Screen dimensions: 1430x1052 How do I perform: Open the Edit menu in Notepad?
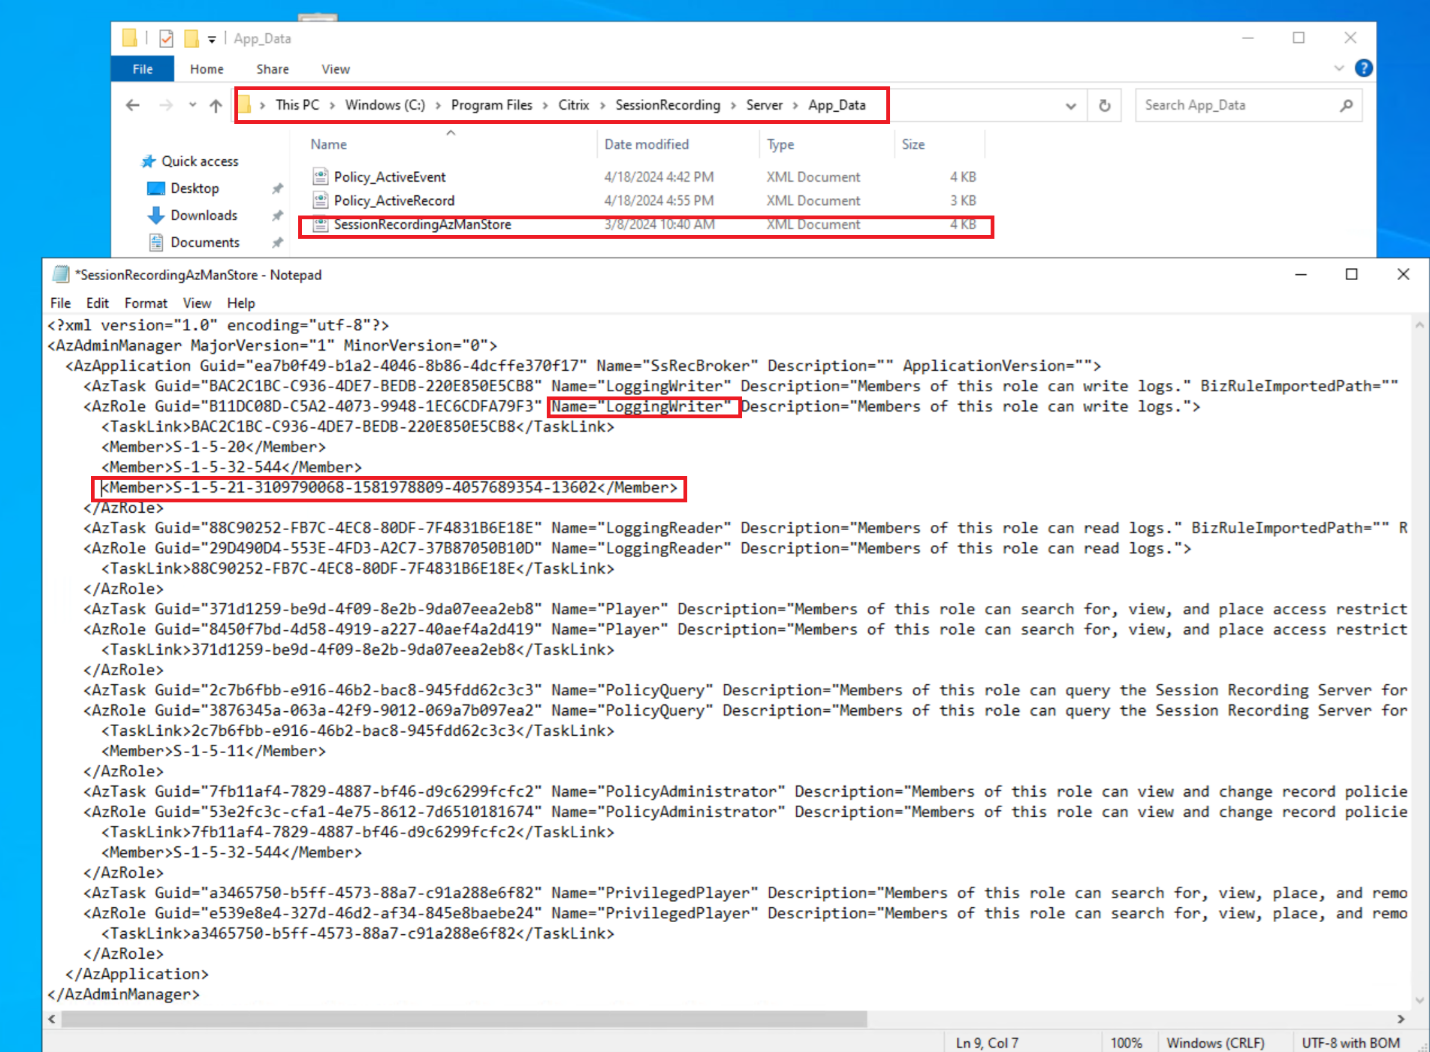coord(97,303)
